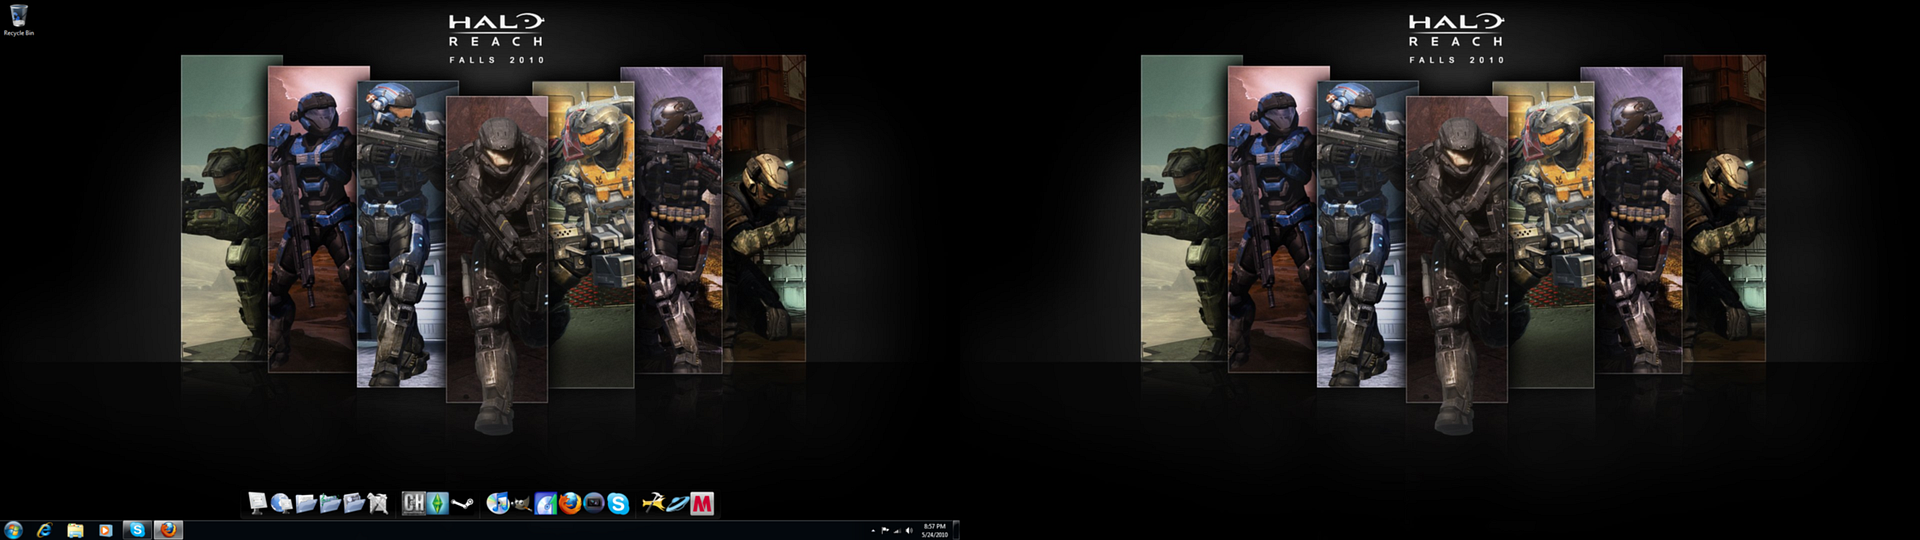Launch the blue ringed planet icon
The image size is (1920, 540).
coord(678,503)
